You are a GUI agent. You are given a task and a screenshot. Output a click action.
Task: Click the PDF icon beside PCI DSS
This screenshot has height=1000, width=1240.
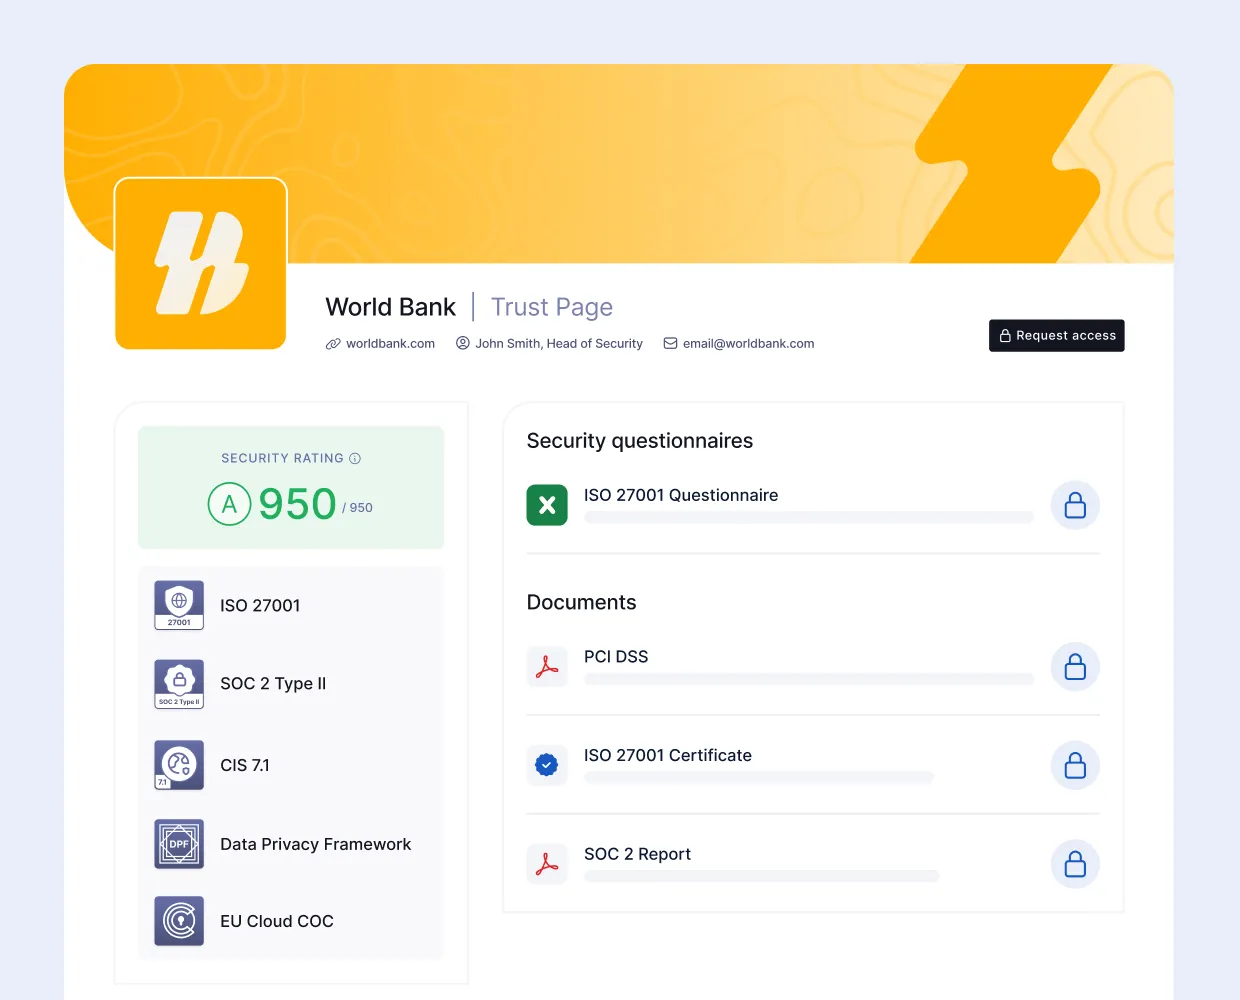(x=547, y=666)
